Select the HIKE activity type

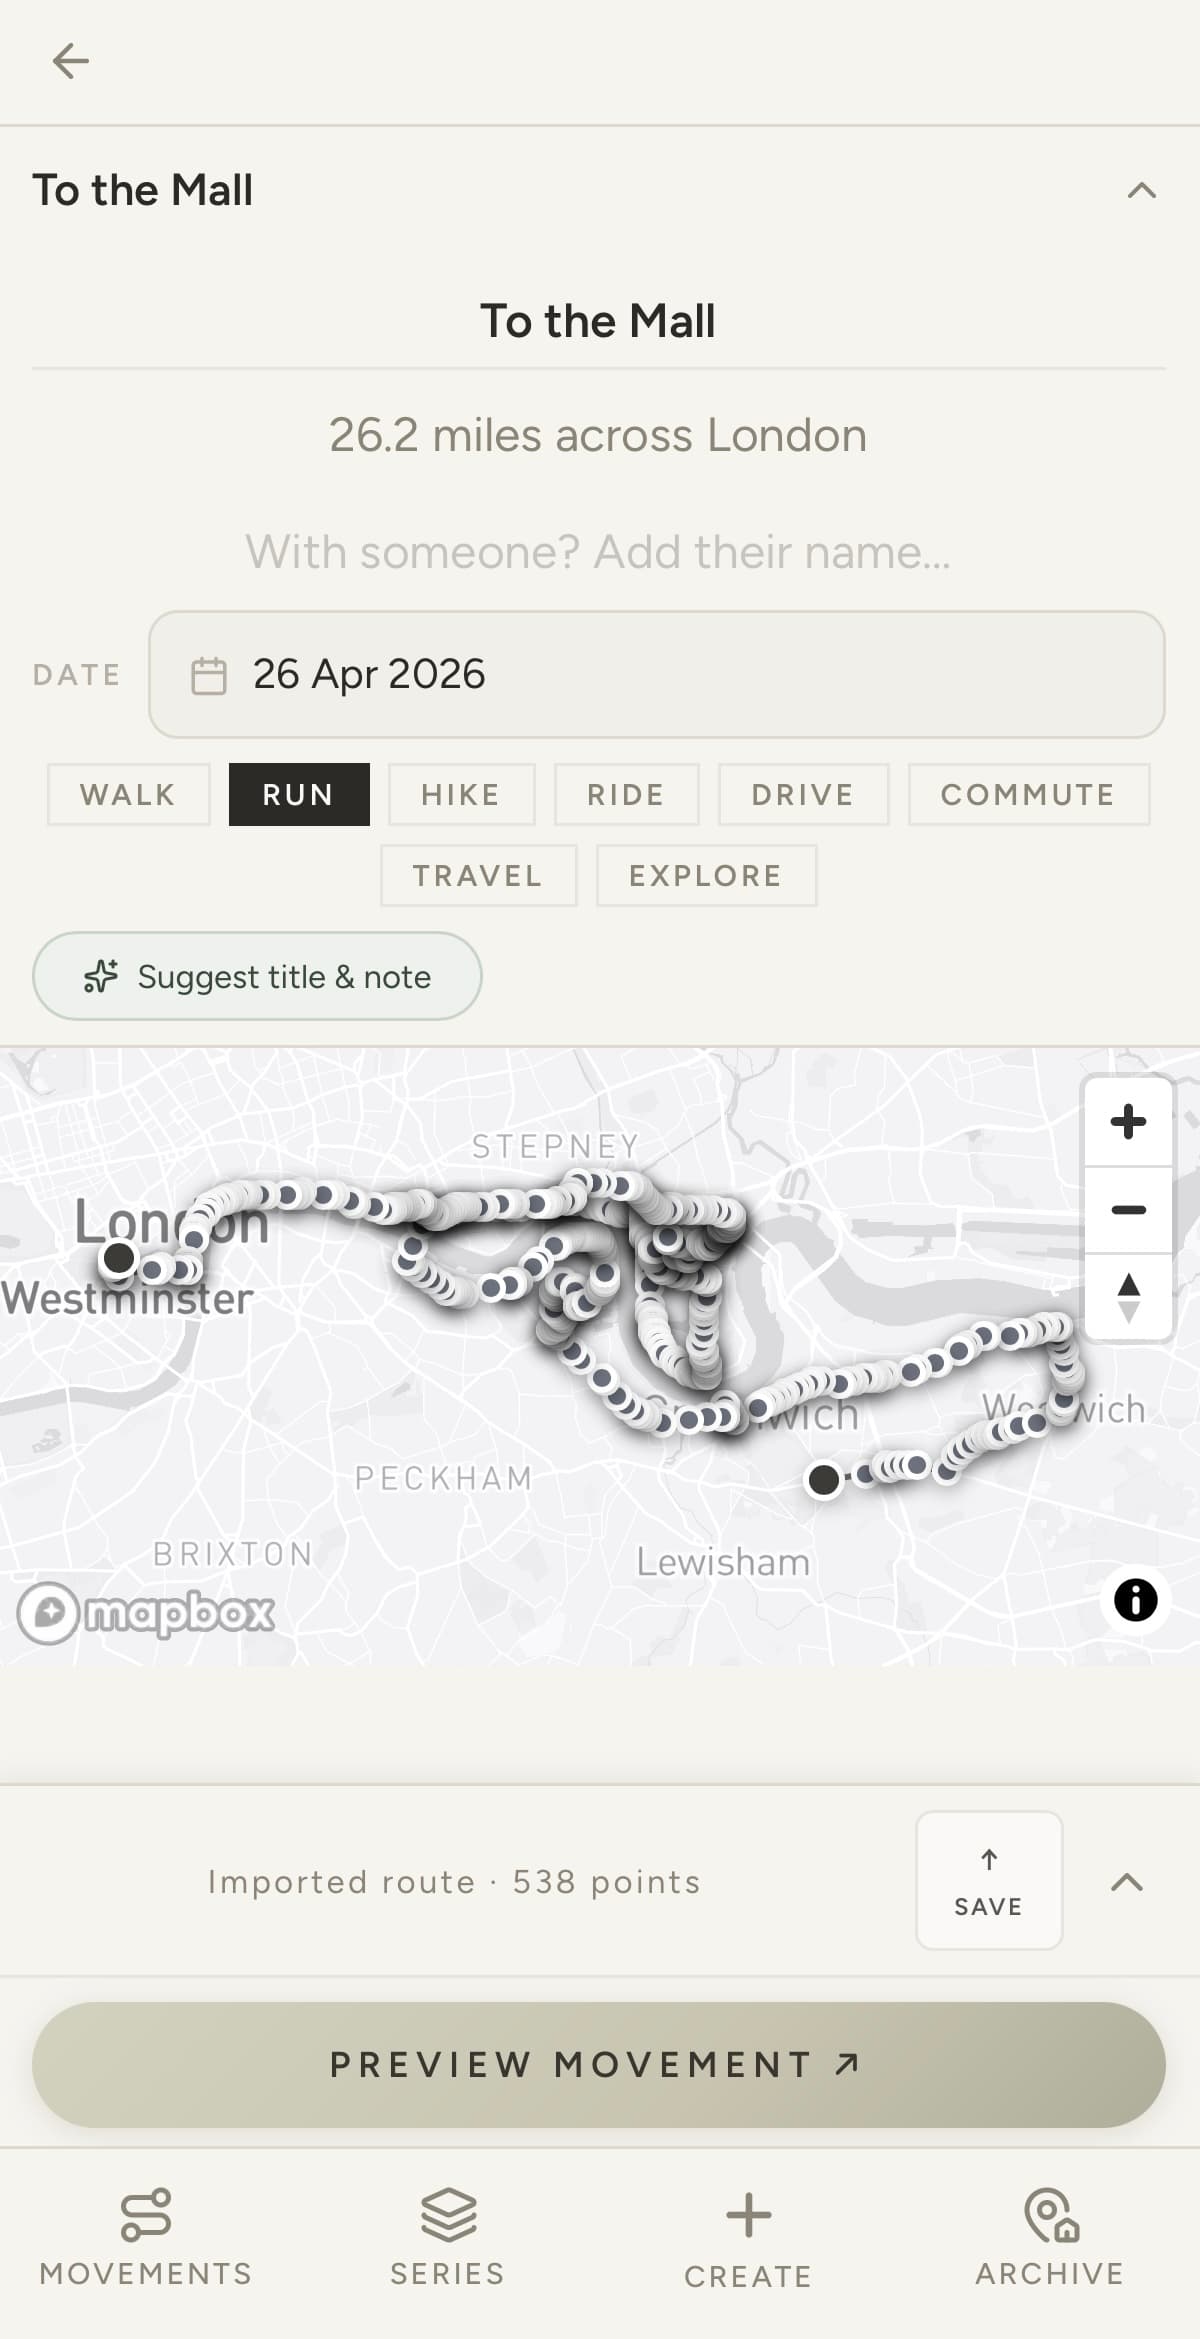click(461, 795)
